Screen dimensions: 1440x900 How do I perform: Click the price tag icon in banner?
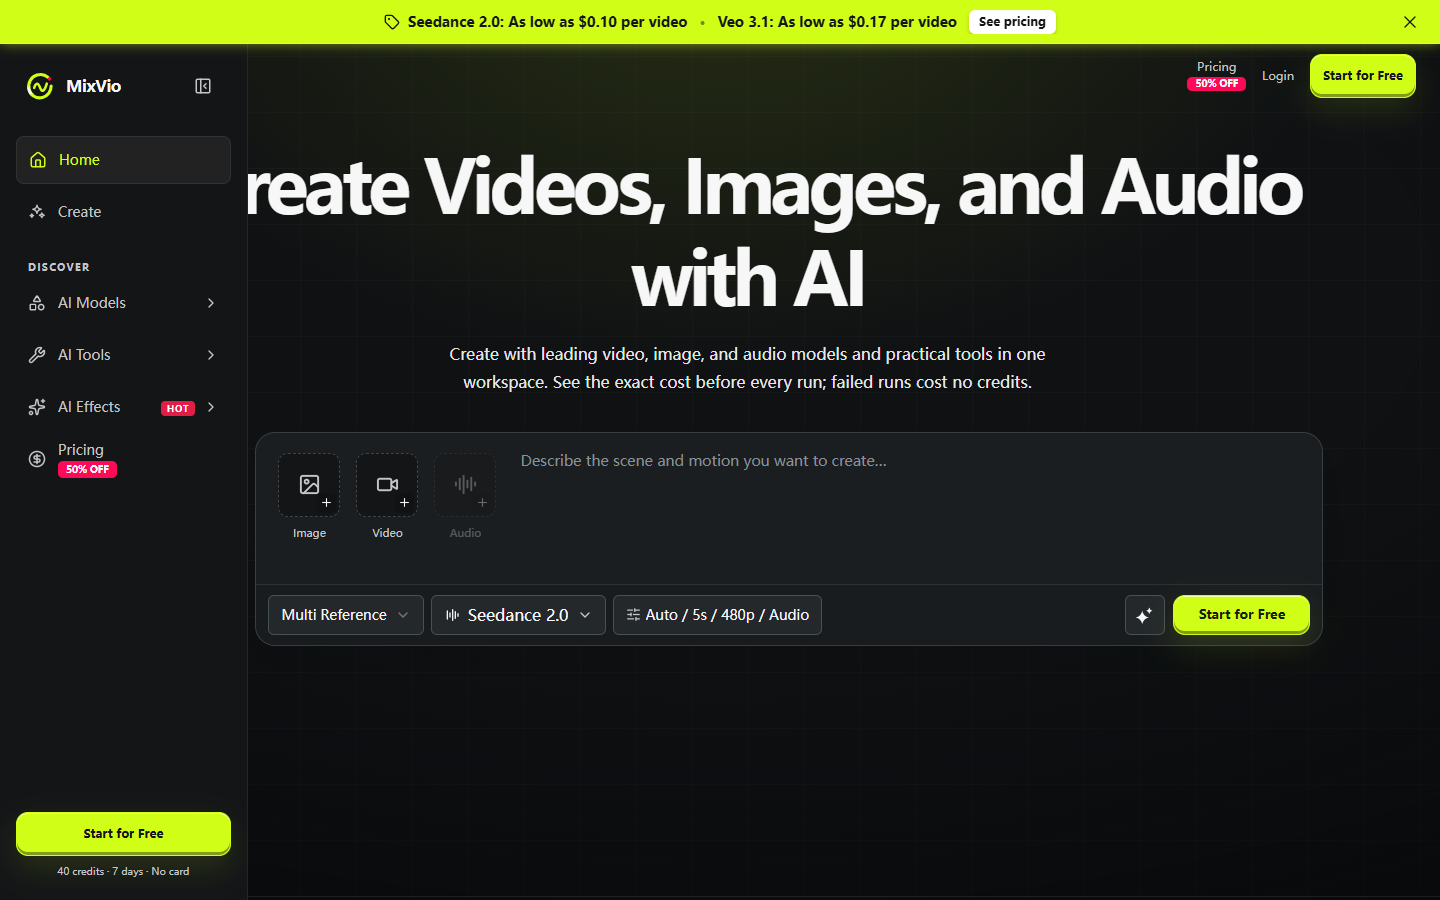tap(392, 22)
